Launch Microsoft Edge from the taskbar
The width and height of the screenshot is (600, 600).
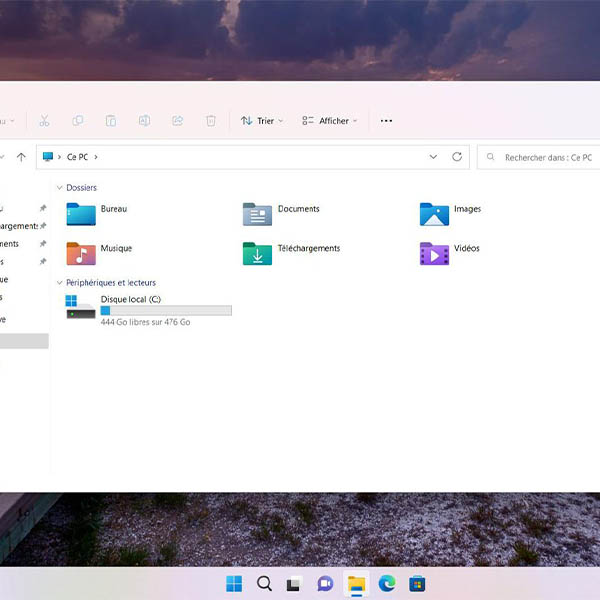coord(386,583)
